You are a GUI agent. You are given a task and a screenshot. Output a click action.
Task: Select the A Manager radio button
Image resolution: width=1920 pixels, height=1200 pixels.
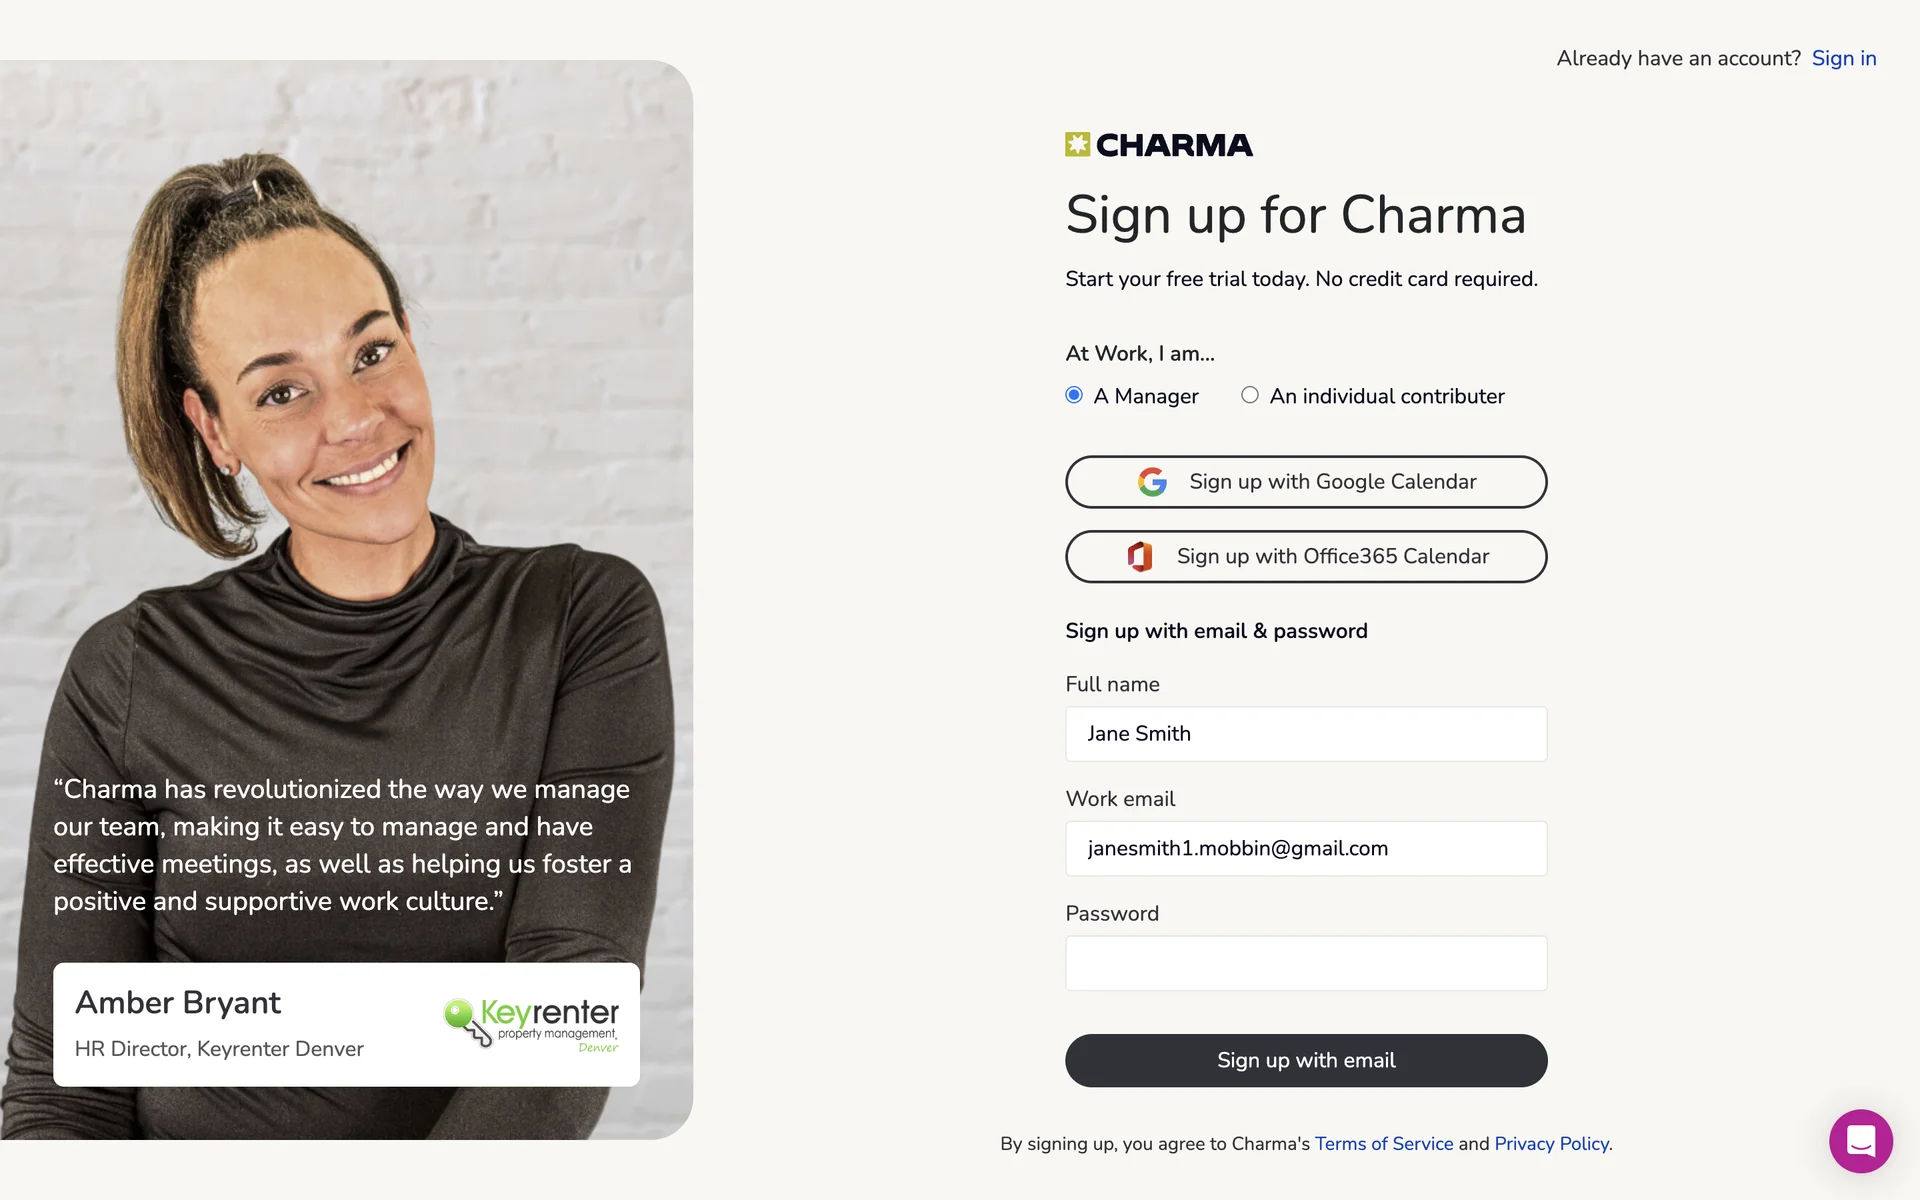pyautogui.click(x=1074, y=395)
